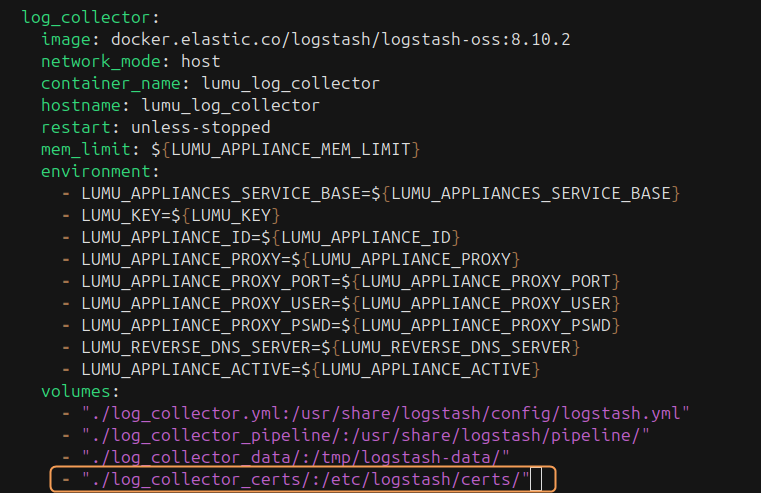Click the LUMU_APPLIANCE_ACTIVE line
Image resolution: width=761 pixels, height=493 pixels.
point(310,369)
